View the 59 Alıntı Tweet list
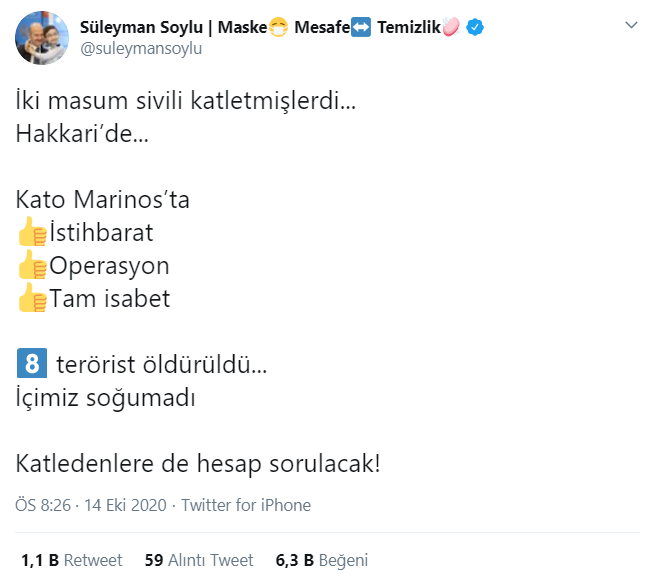The width and height of the screenshot is (651, 584). click(199, 560)
